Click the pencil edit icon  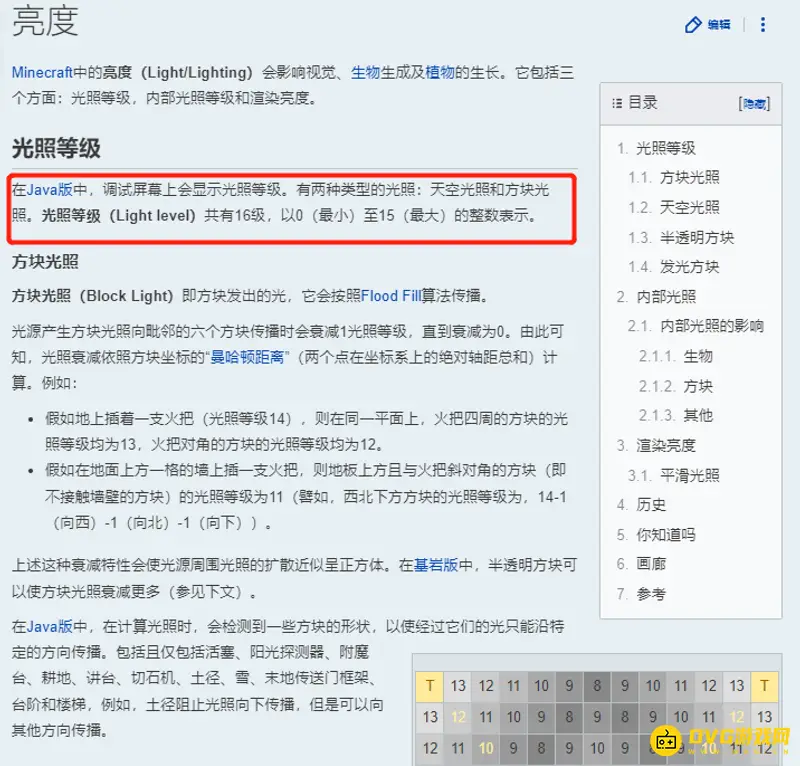point(693,25)
